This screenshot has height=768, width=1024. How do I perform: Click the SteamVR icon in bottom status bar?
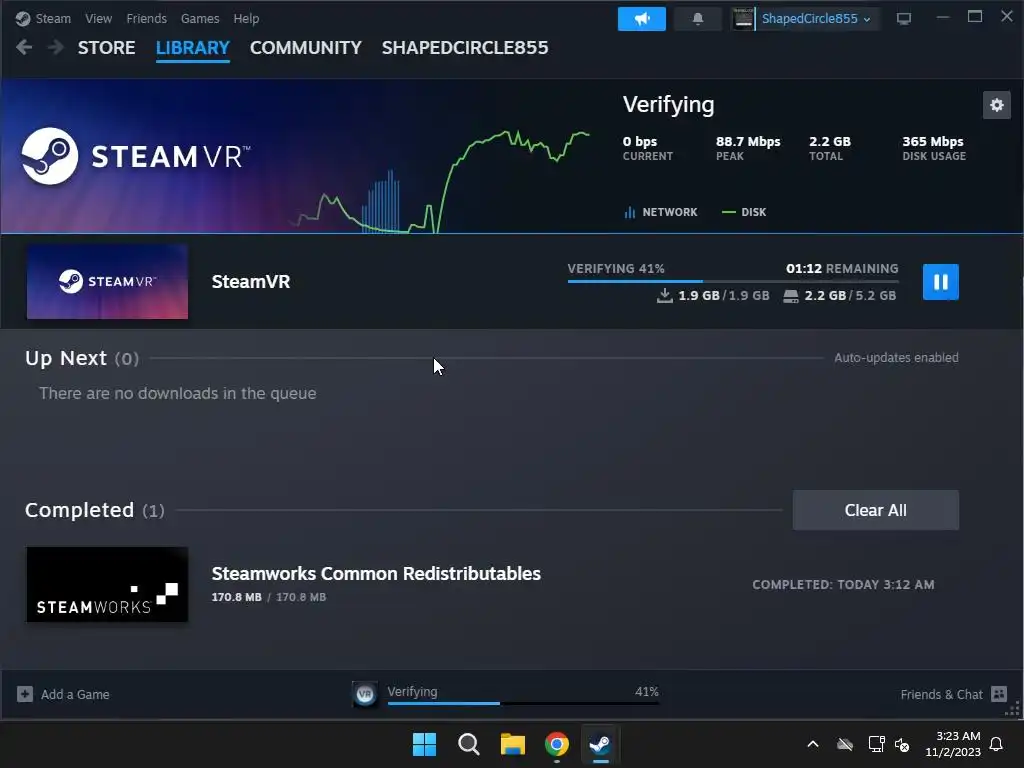click(365, 694)
